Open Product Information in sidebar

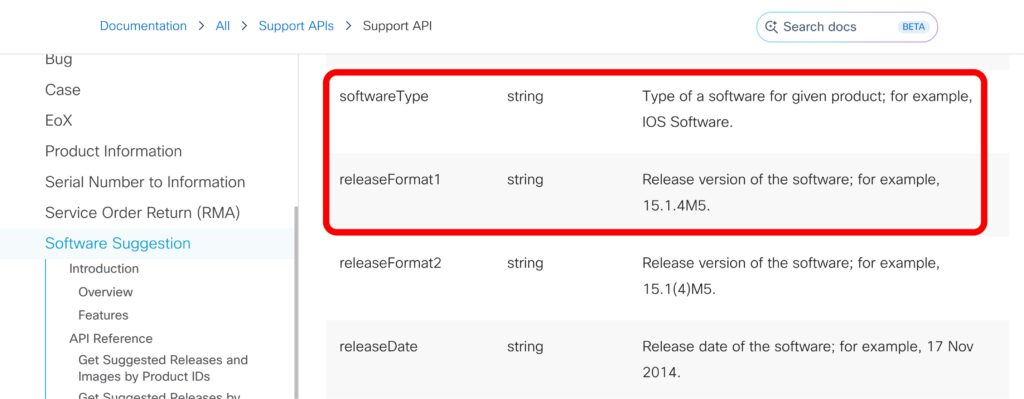pos(114,152)
